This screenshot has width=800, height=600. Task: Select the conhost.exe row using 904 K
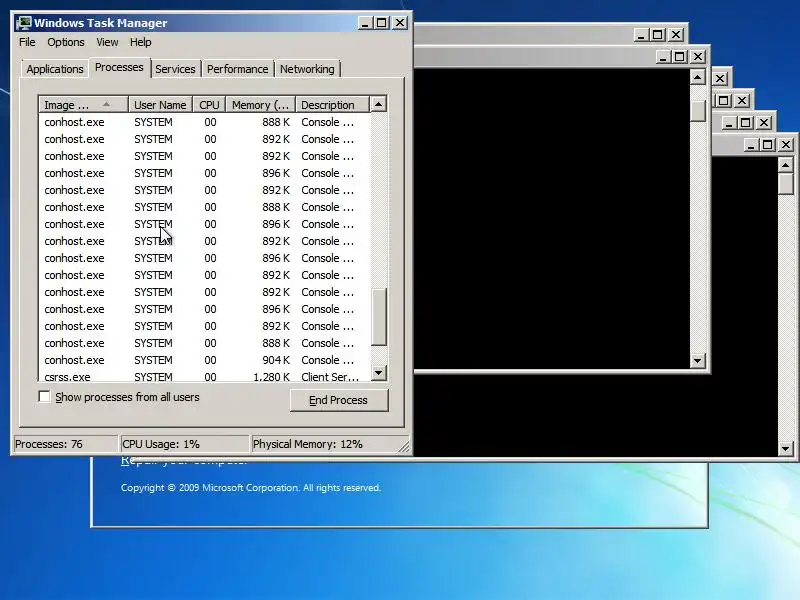tap(204, 360)
